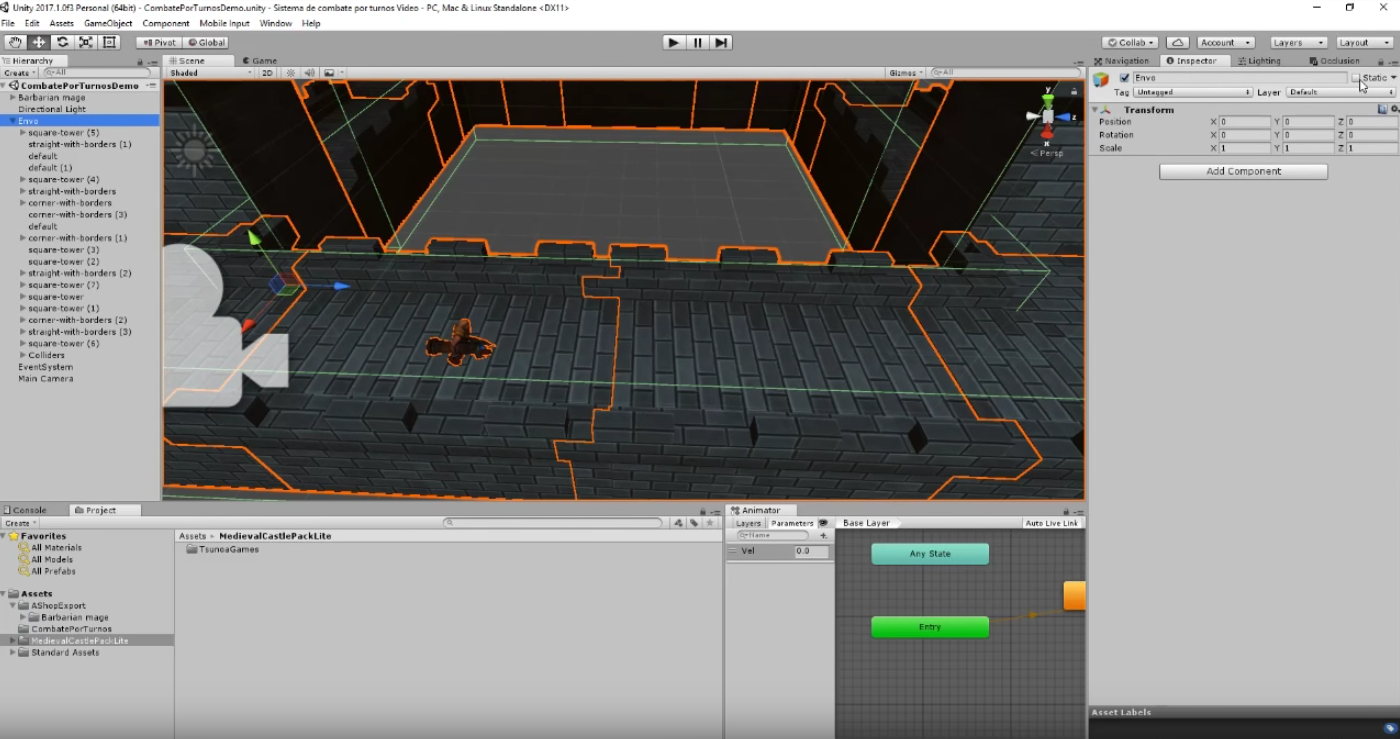
Task: Select the Hand tool in the toolbar
Action: [15, 42]
